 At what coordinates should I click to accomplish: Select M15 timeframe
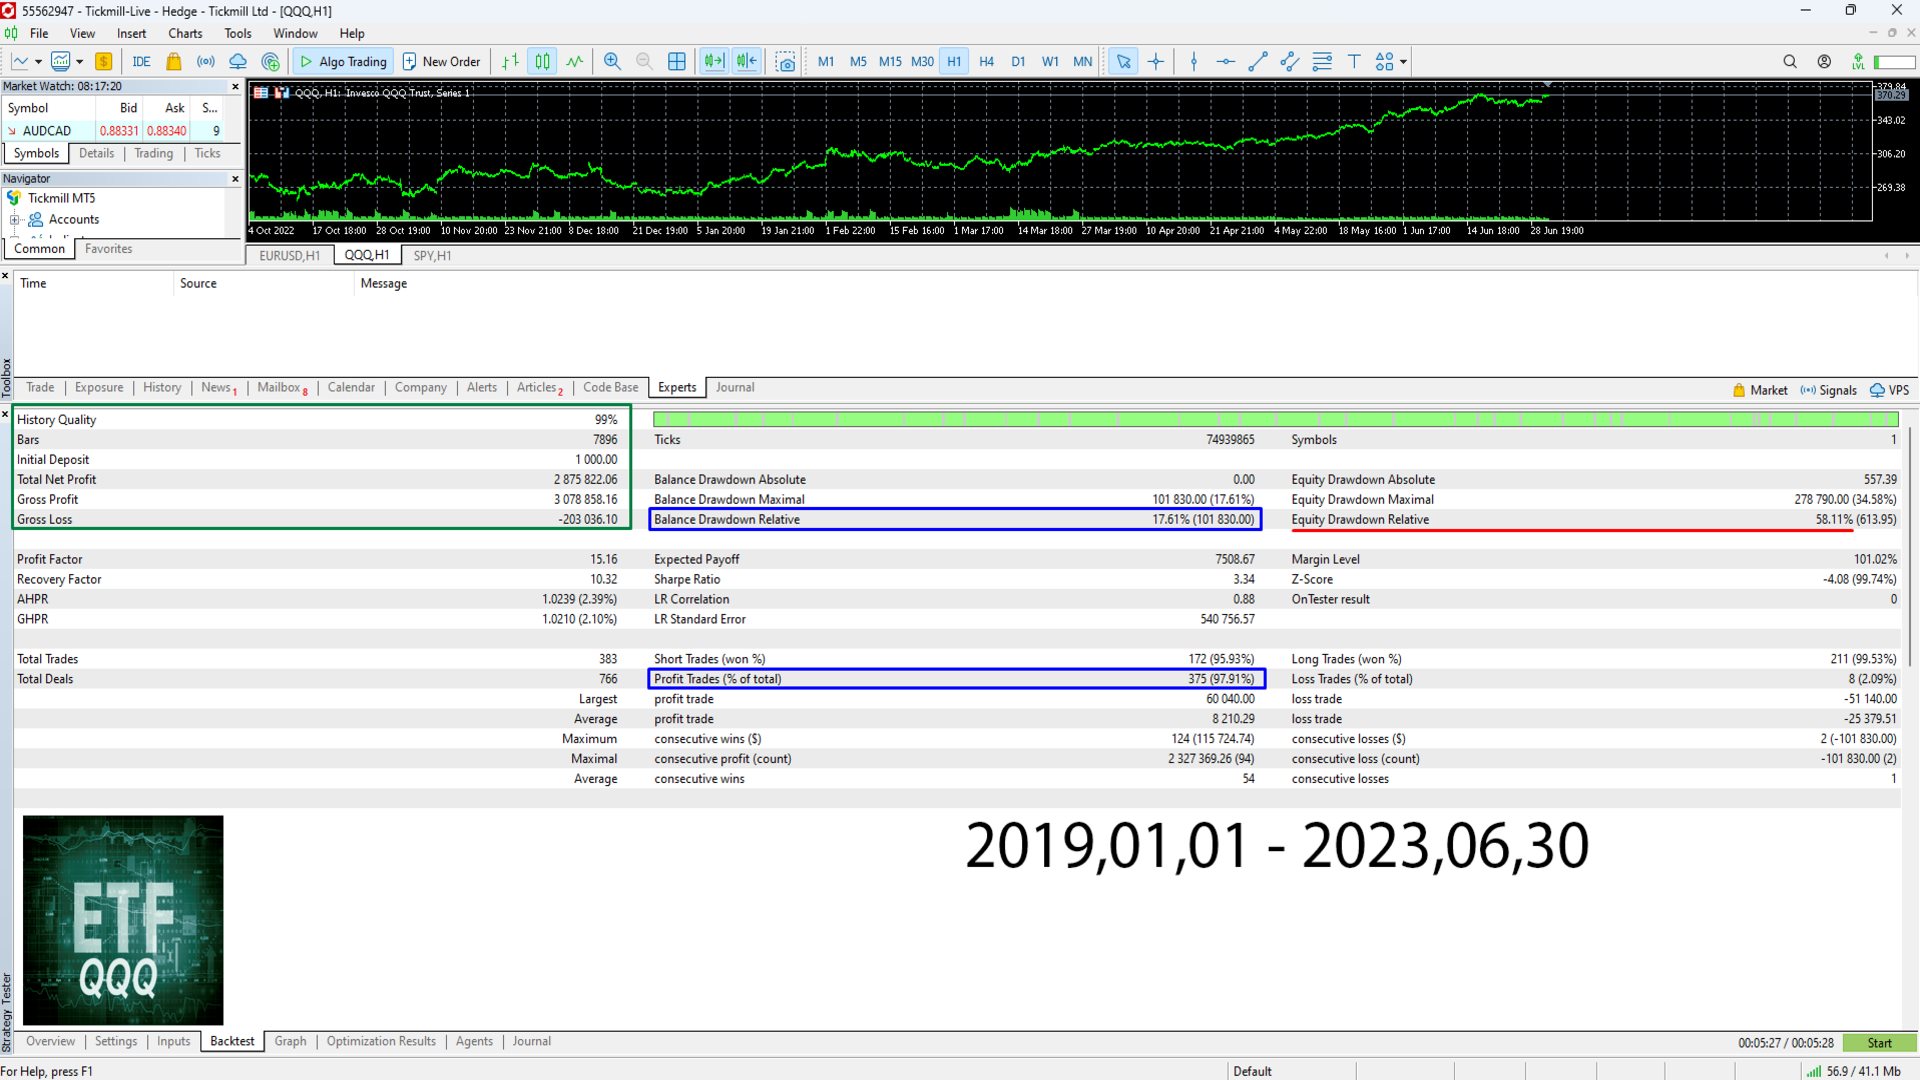pos(890,61)
